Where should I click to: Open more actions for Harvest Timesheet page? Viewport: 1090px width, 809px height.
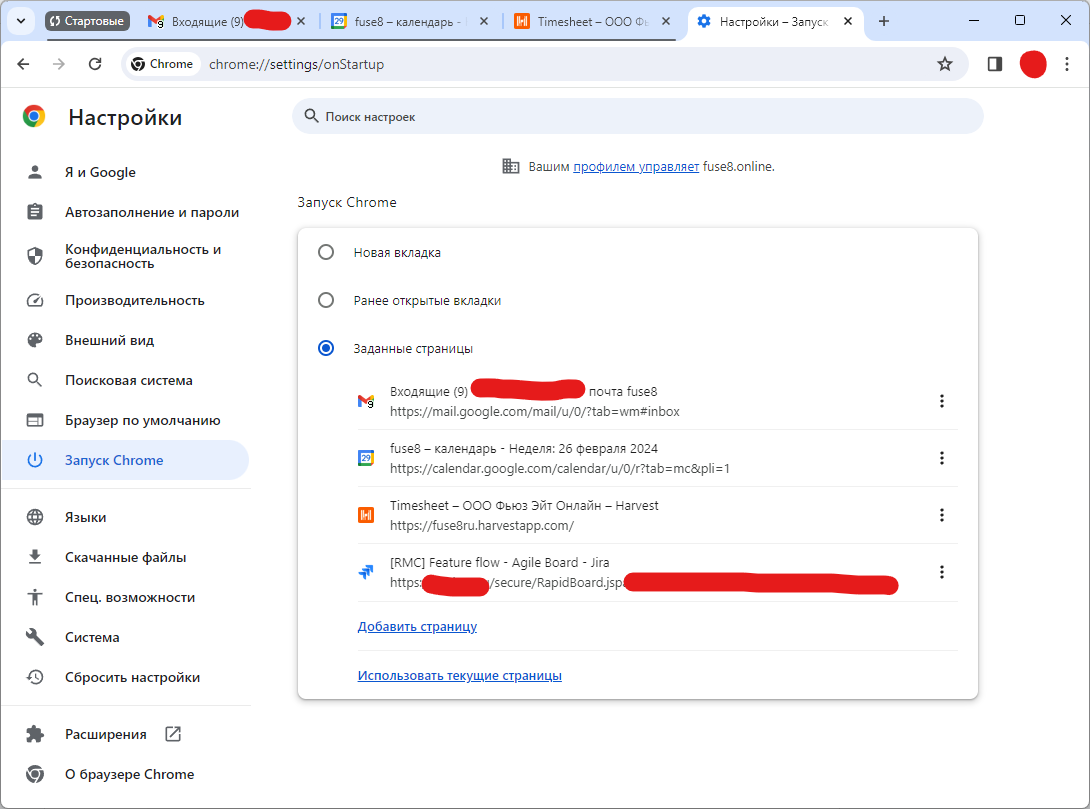[941, 515]
